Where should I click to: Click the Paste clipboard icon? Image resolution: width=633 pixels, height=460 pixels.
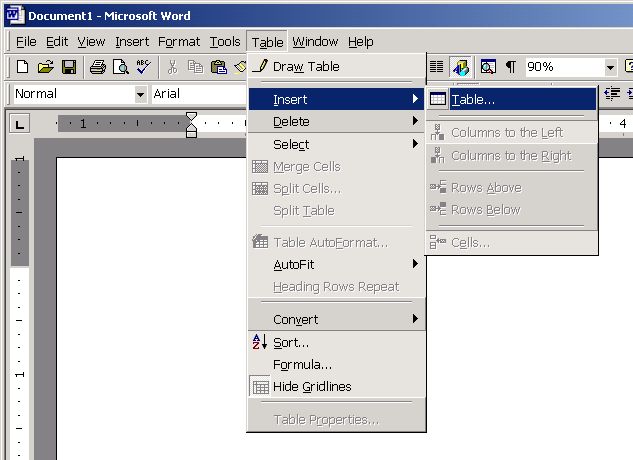[x=218, y=67]
